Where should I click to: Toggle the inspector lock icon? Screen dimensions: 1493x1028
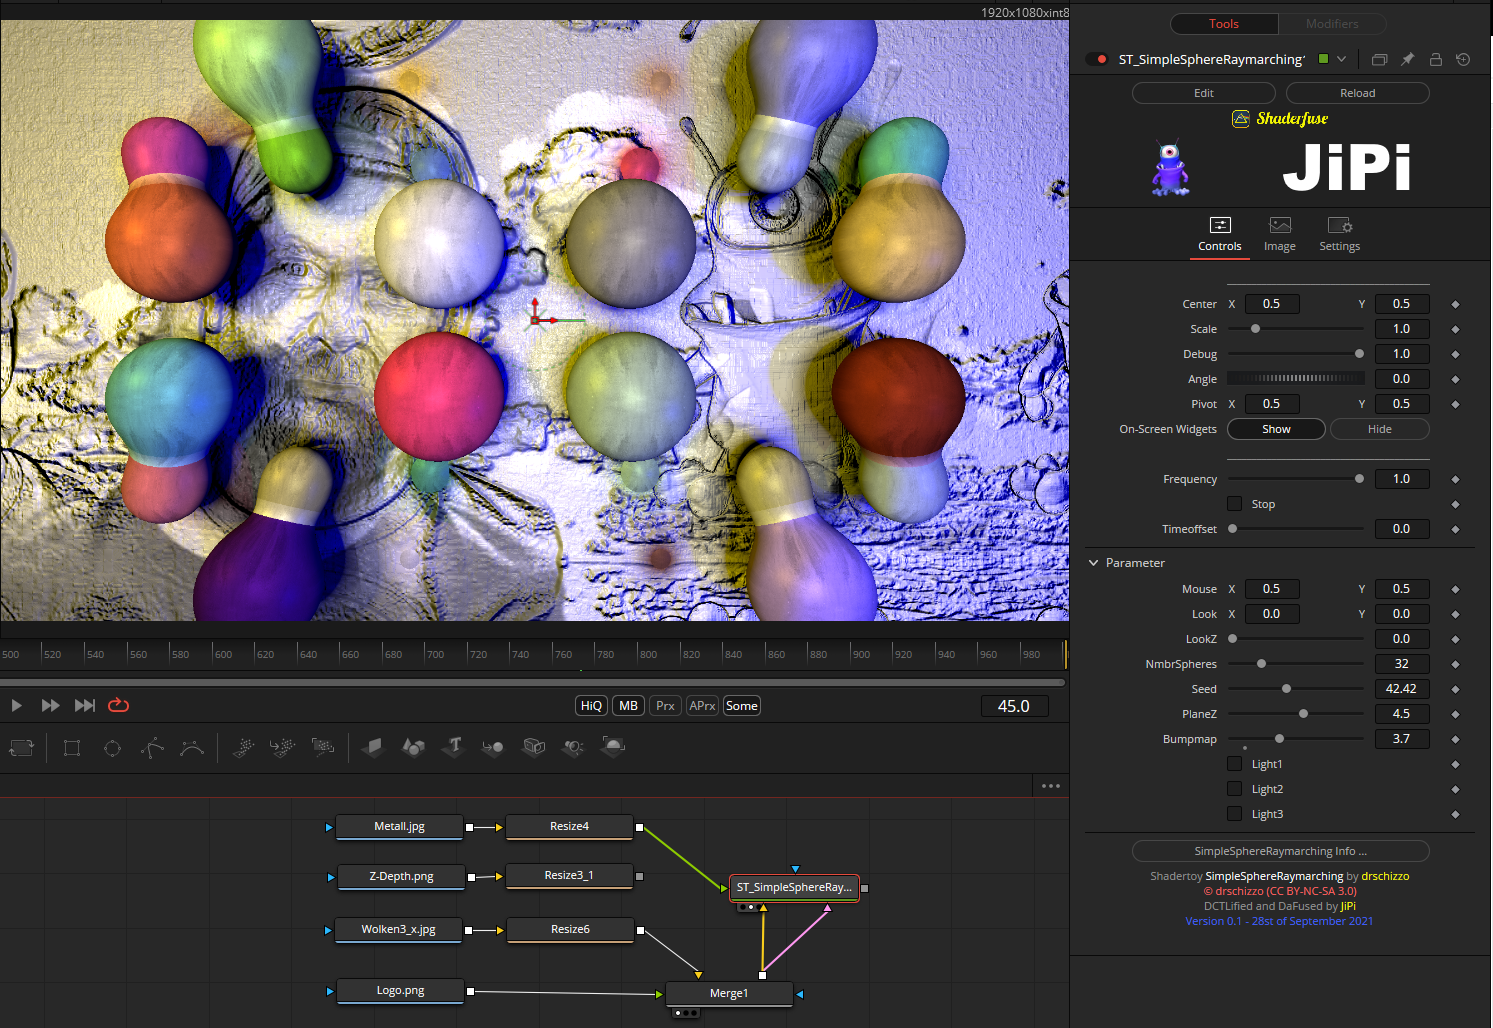(1435, 59)
